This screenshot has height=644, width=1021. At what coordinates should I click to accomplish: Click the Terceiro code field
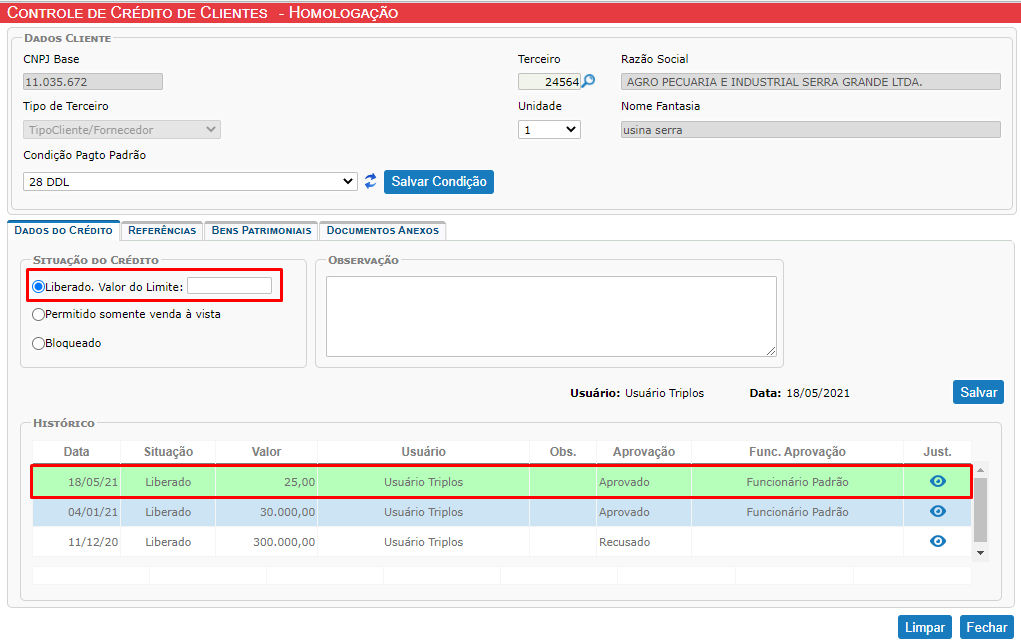[x=549, y=81]
